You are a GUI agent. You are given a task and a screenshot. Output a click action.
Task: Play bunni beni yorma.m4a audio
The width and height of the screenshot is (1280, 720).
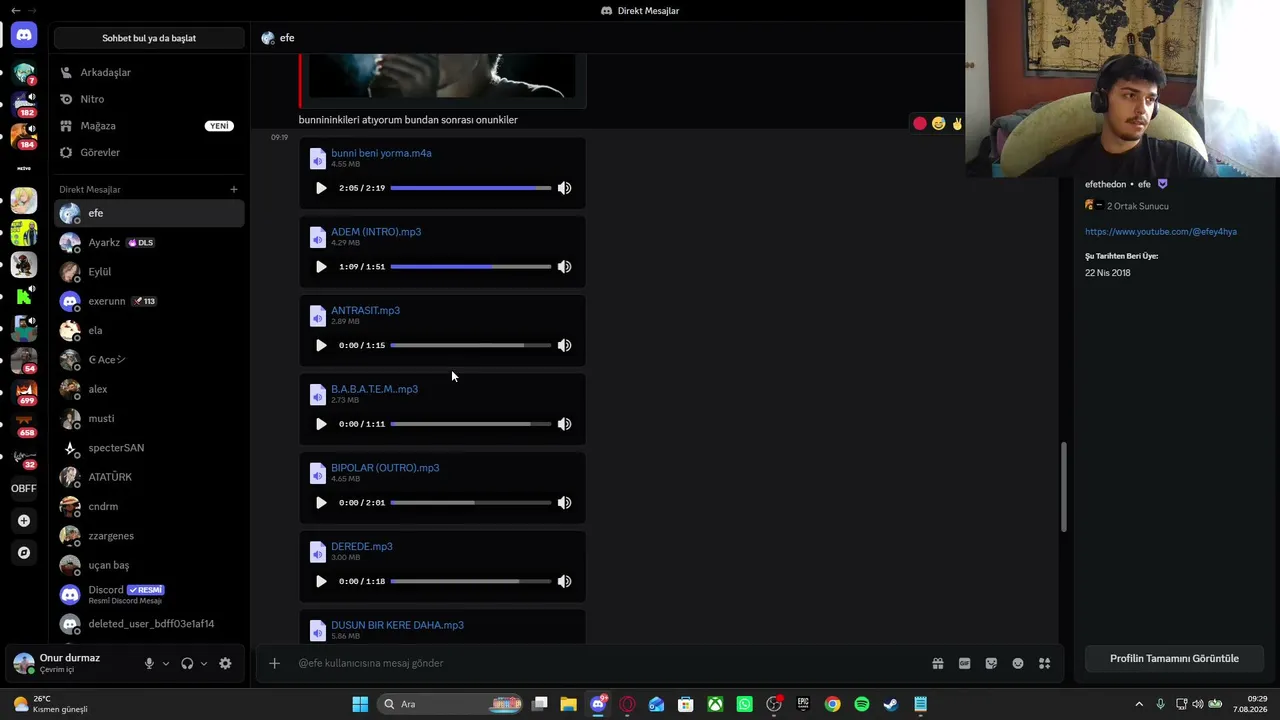tap(321, 188)
